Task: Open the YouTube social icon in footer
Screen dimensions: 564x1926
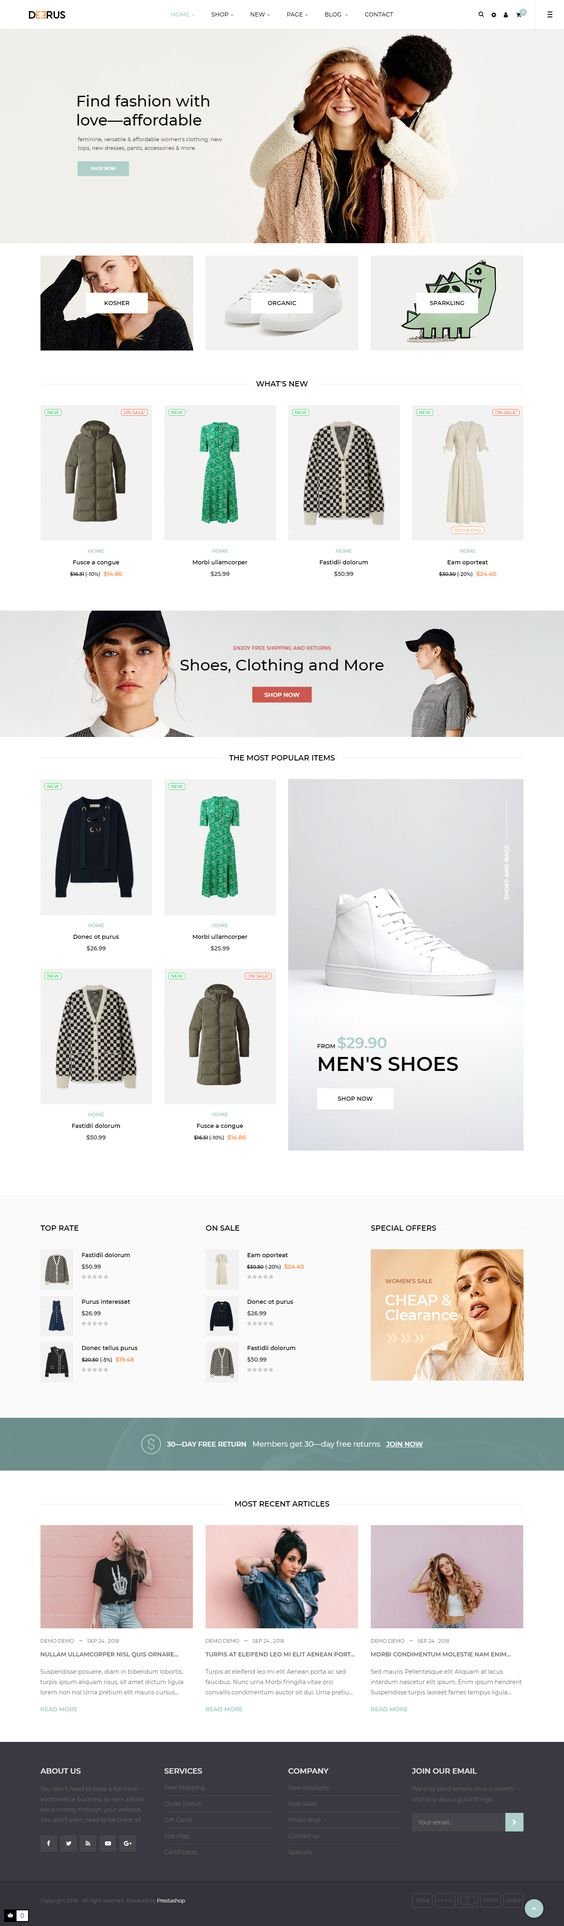Action: click(108, 1843)
